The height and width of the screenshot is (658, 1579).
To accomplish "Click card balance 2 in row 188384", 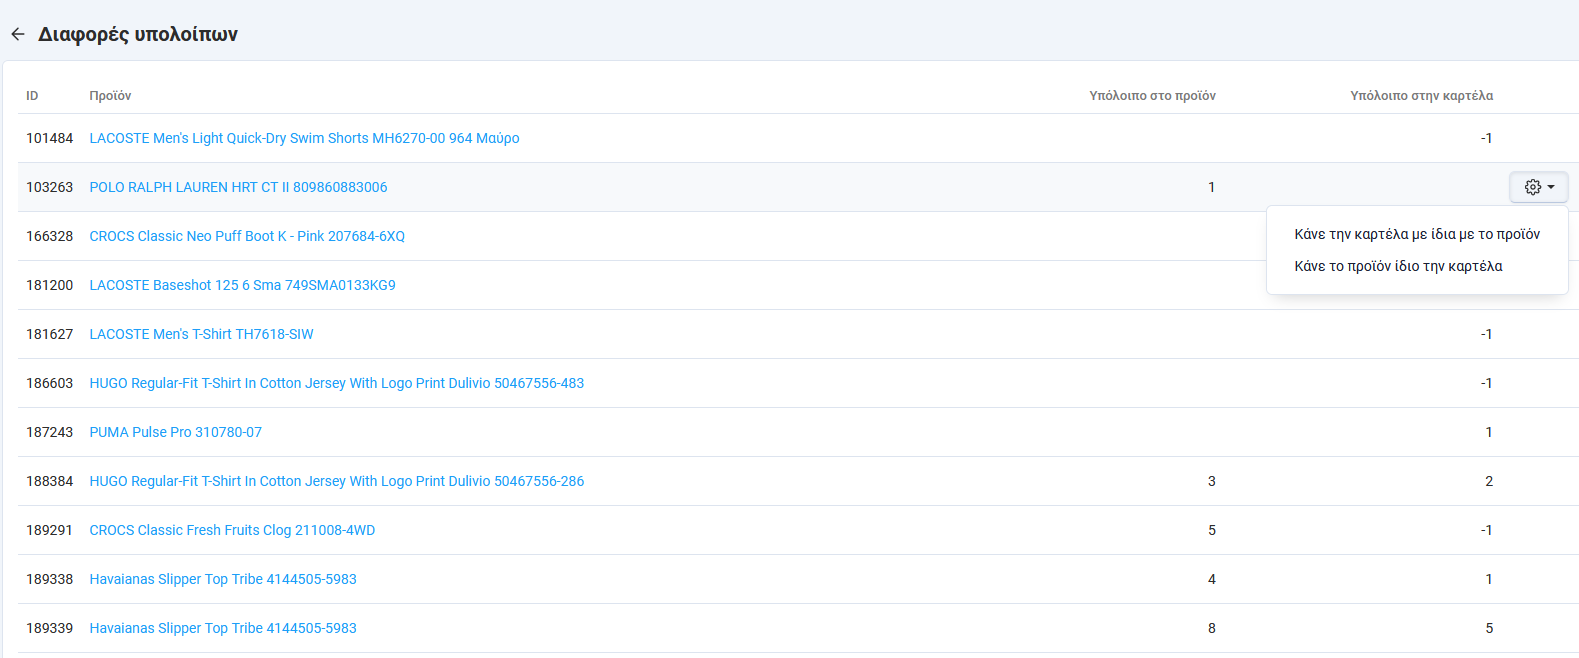I will pyautogui.click(x=1488, y=481).
